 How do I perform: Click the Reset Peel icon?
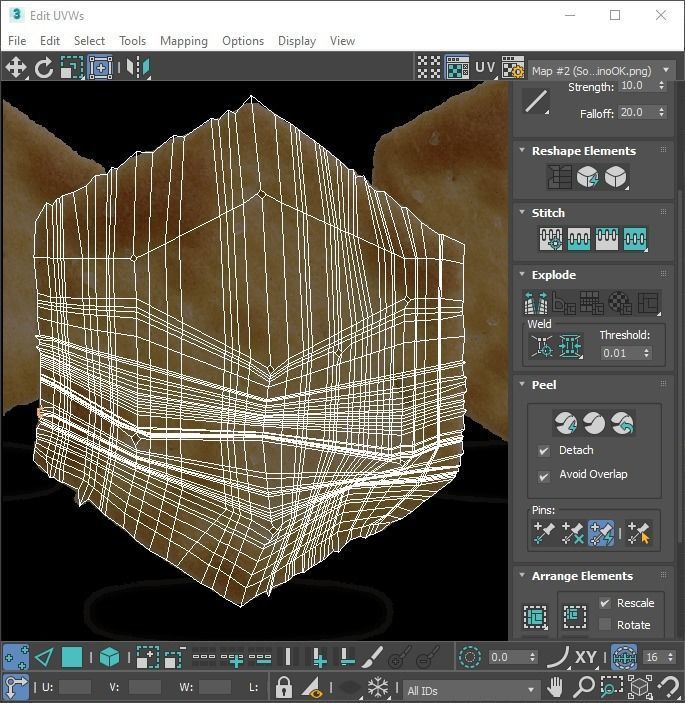point(622,423)
